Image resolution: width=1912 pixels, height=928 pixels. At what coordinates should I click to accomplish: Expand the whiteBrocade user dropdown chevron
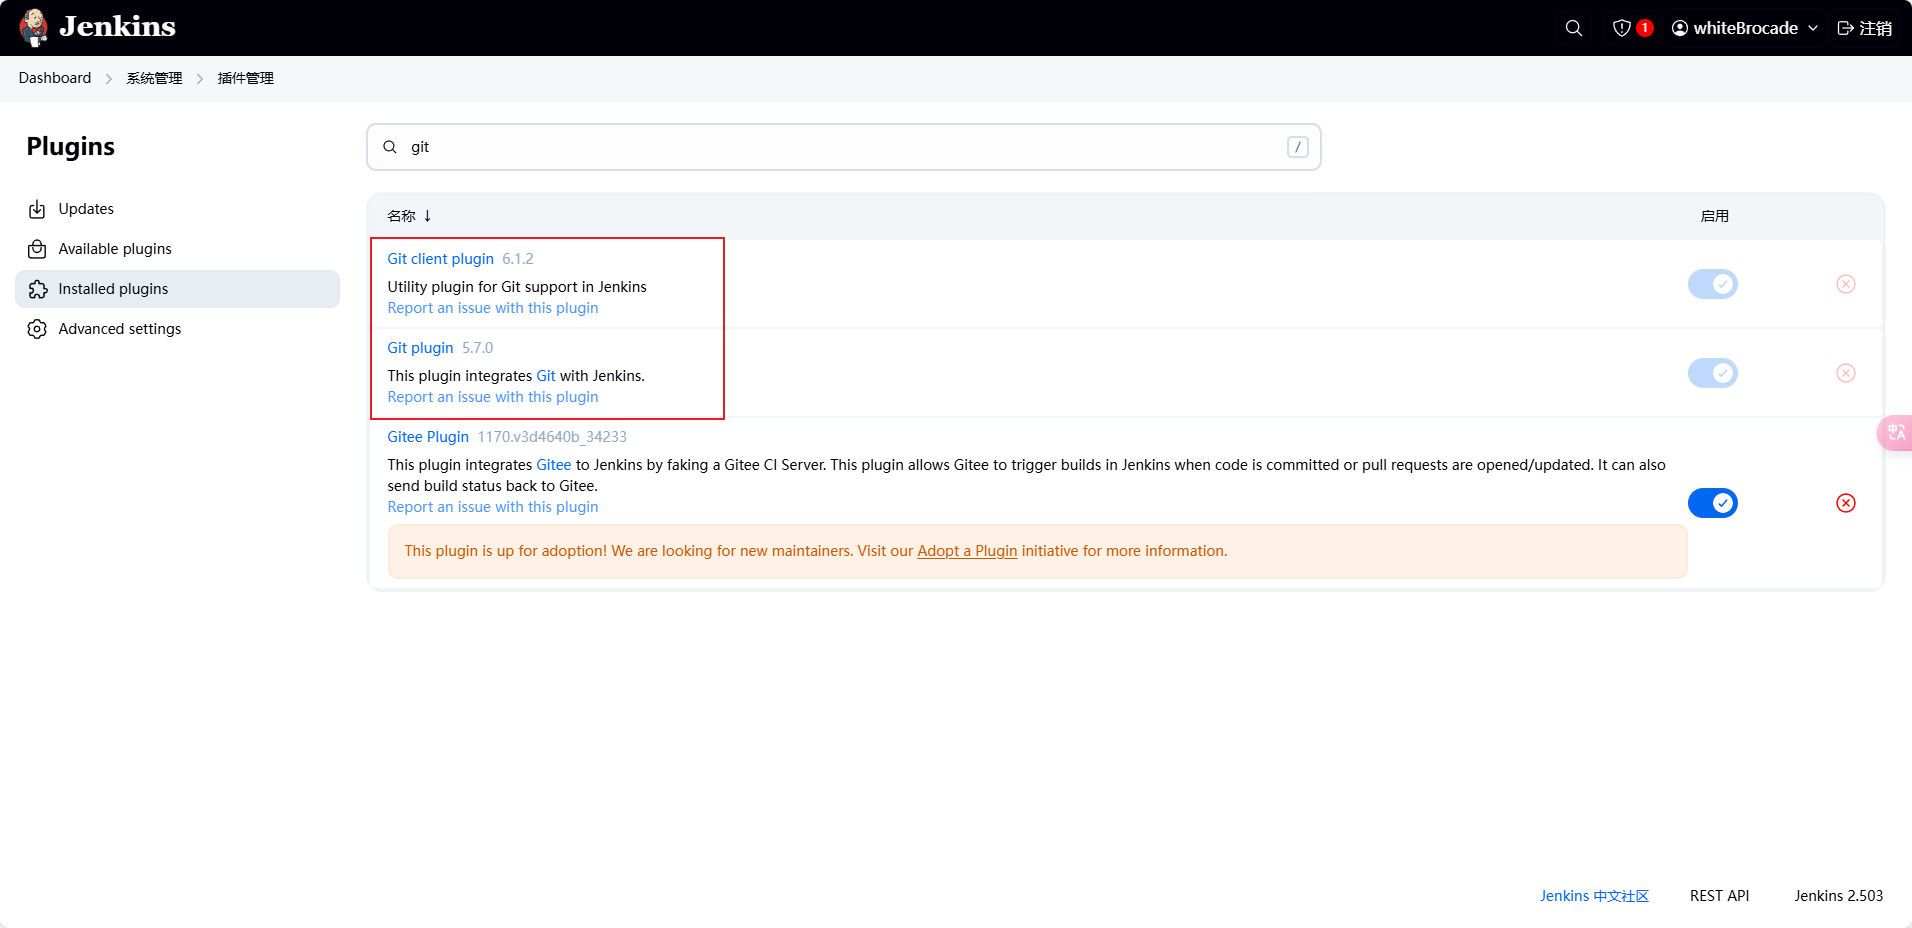[1813, 28]
